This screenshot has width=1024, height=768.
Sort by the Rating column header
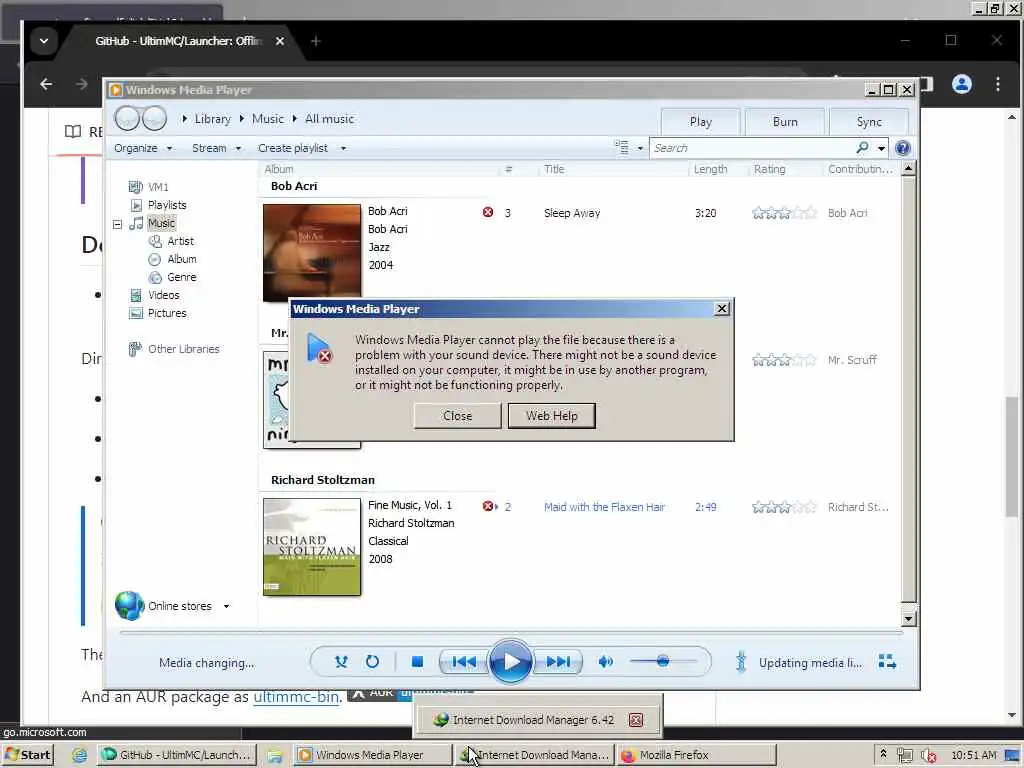click(769, 169)
